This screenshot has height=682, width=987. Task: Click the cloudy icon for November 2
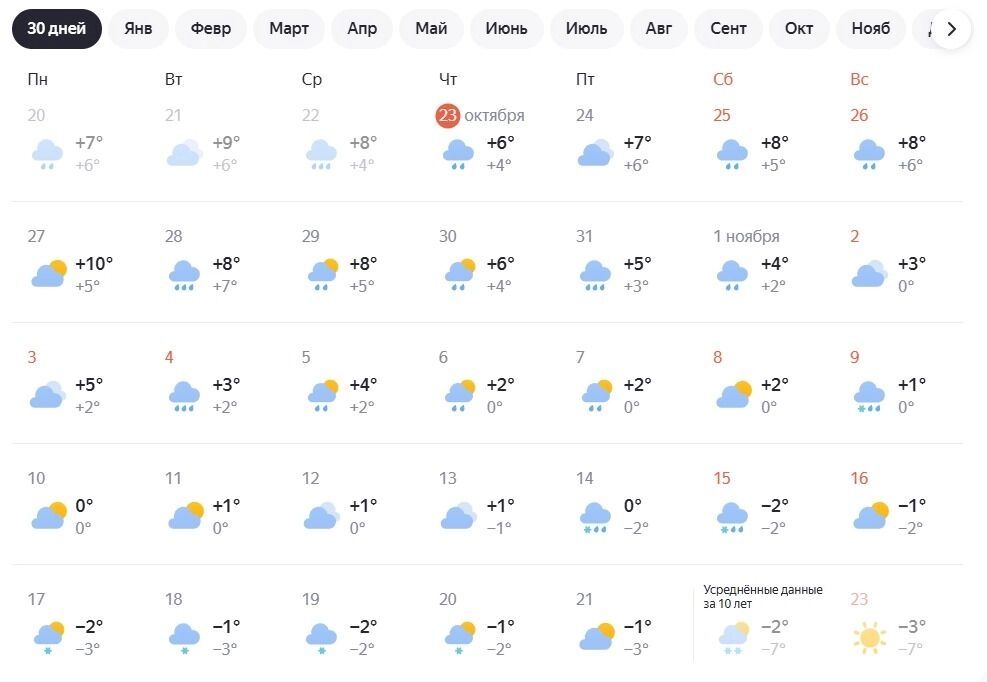(x=869, y=274)
